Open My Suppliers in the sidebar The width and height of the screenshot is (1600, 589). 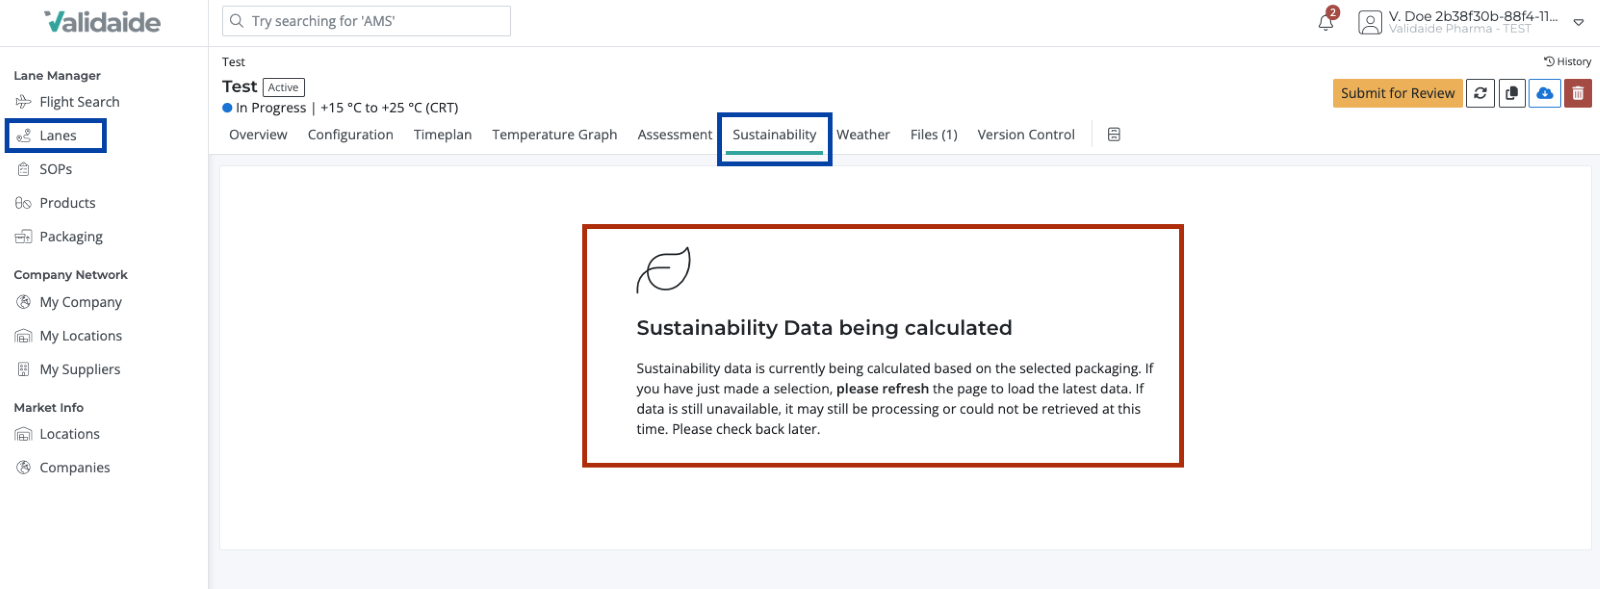tap(68, 369)
